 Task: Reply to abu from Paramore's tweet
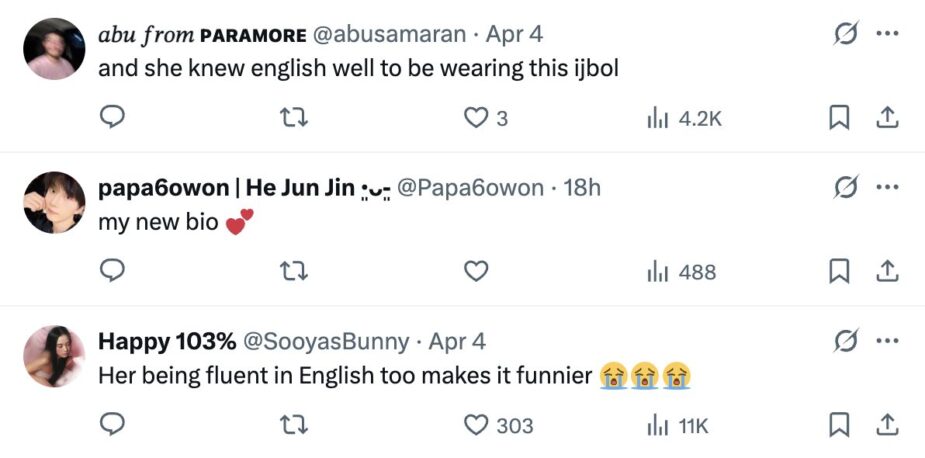(114, 118)
